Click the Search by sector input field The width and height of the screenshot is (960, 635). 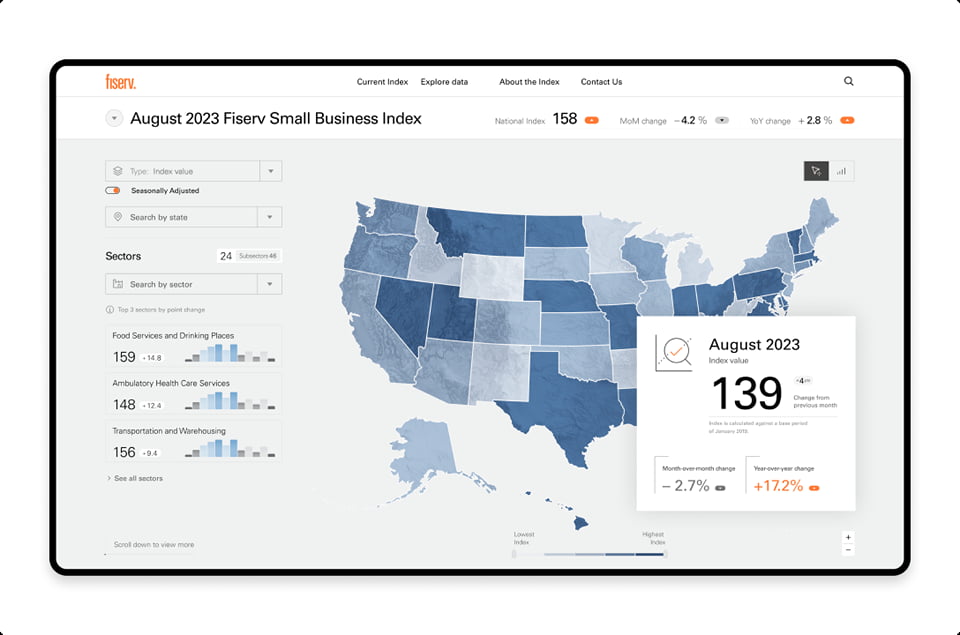pyautogui.click(x=182, y=284)
